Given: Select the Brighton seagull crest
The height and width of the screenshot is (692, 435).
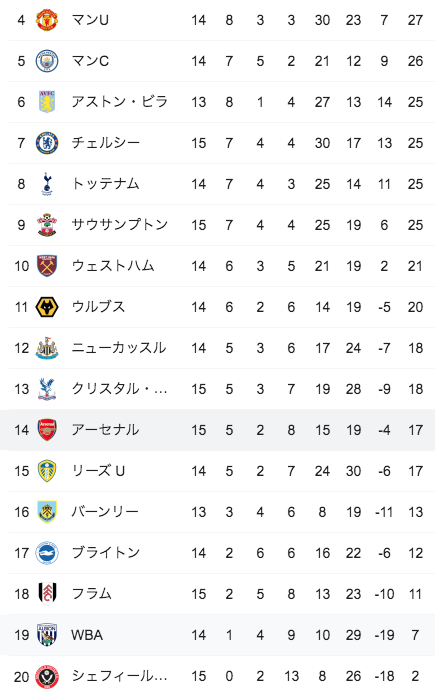Looking at the screenshot, I should [x=47, y=553].
